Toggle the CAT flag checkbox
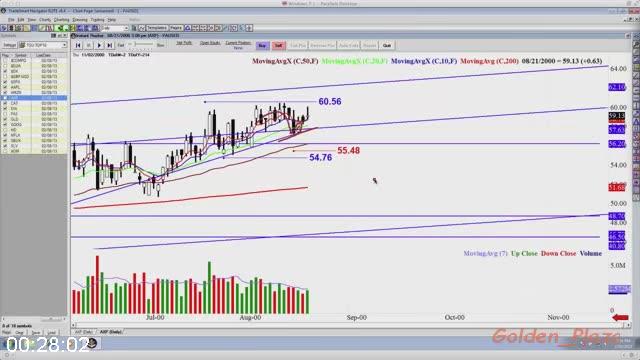640x360 pixels. 5,103
